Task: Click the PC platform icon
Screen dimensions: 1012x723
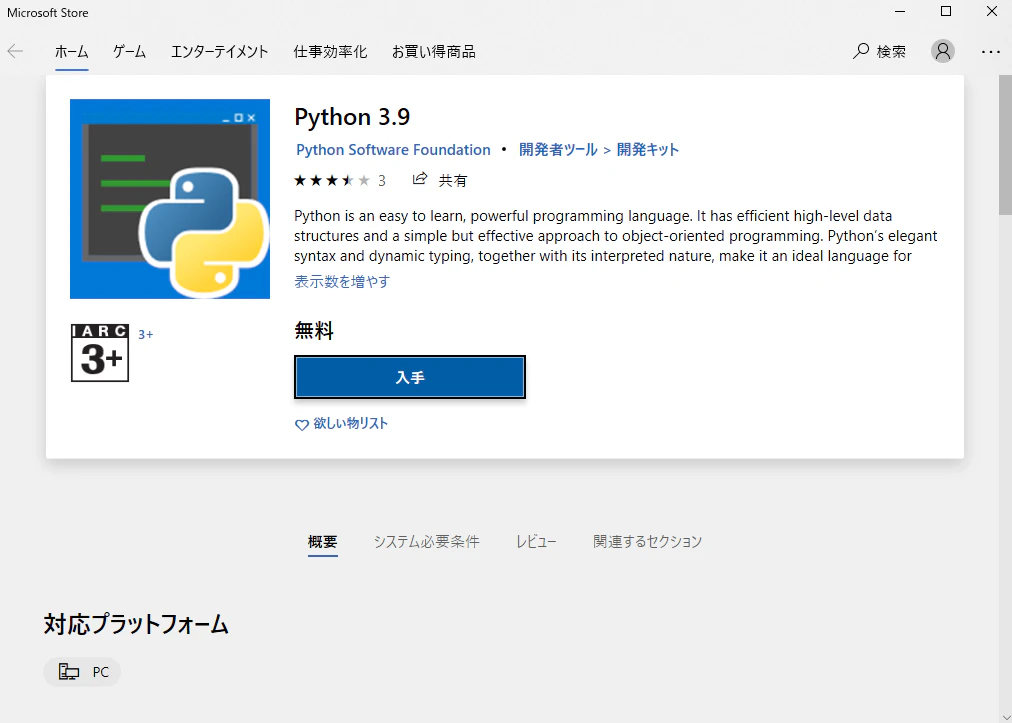Action: tap(68, 672)
